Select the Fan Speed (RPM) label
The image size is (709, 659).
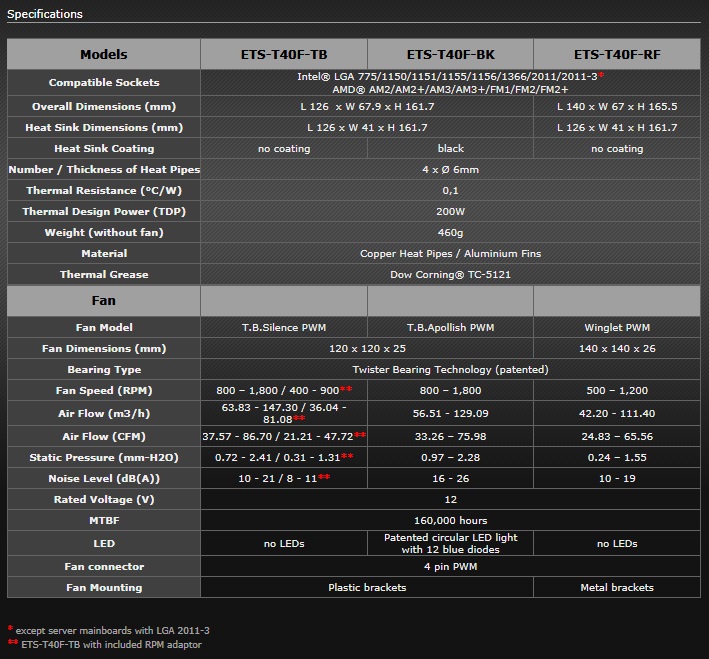(104, 390)
